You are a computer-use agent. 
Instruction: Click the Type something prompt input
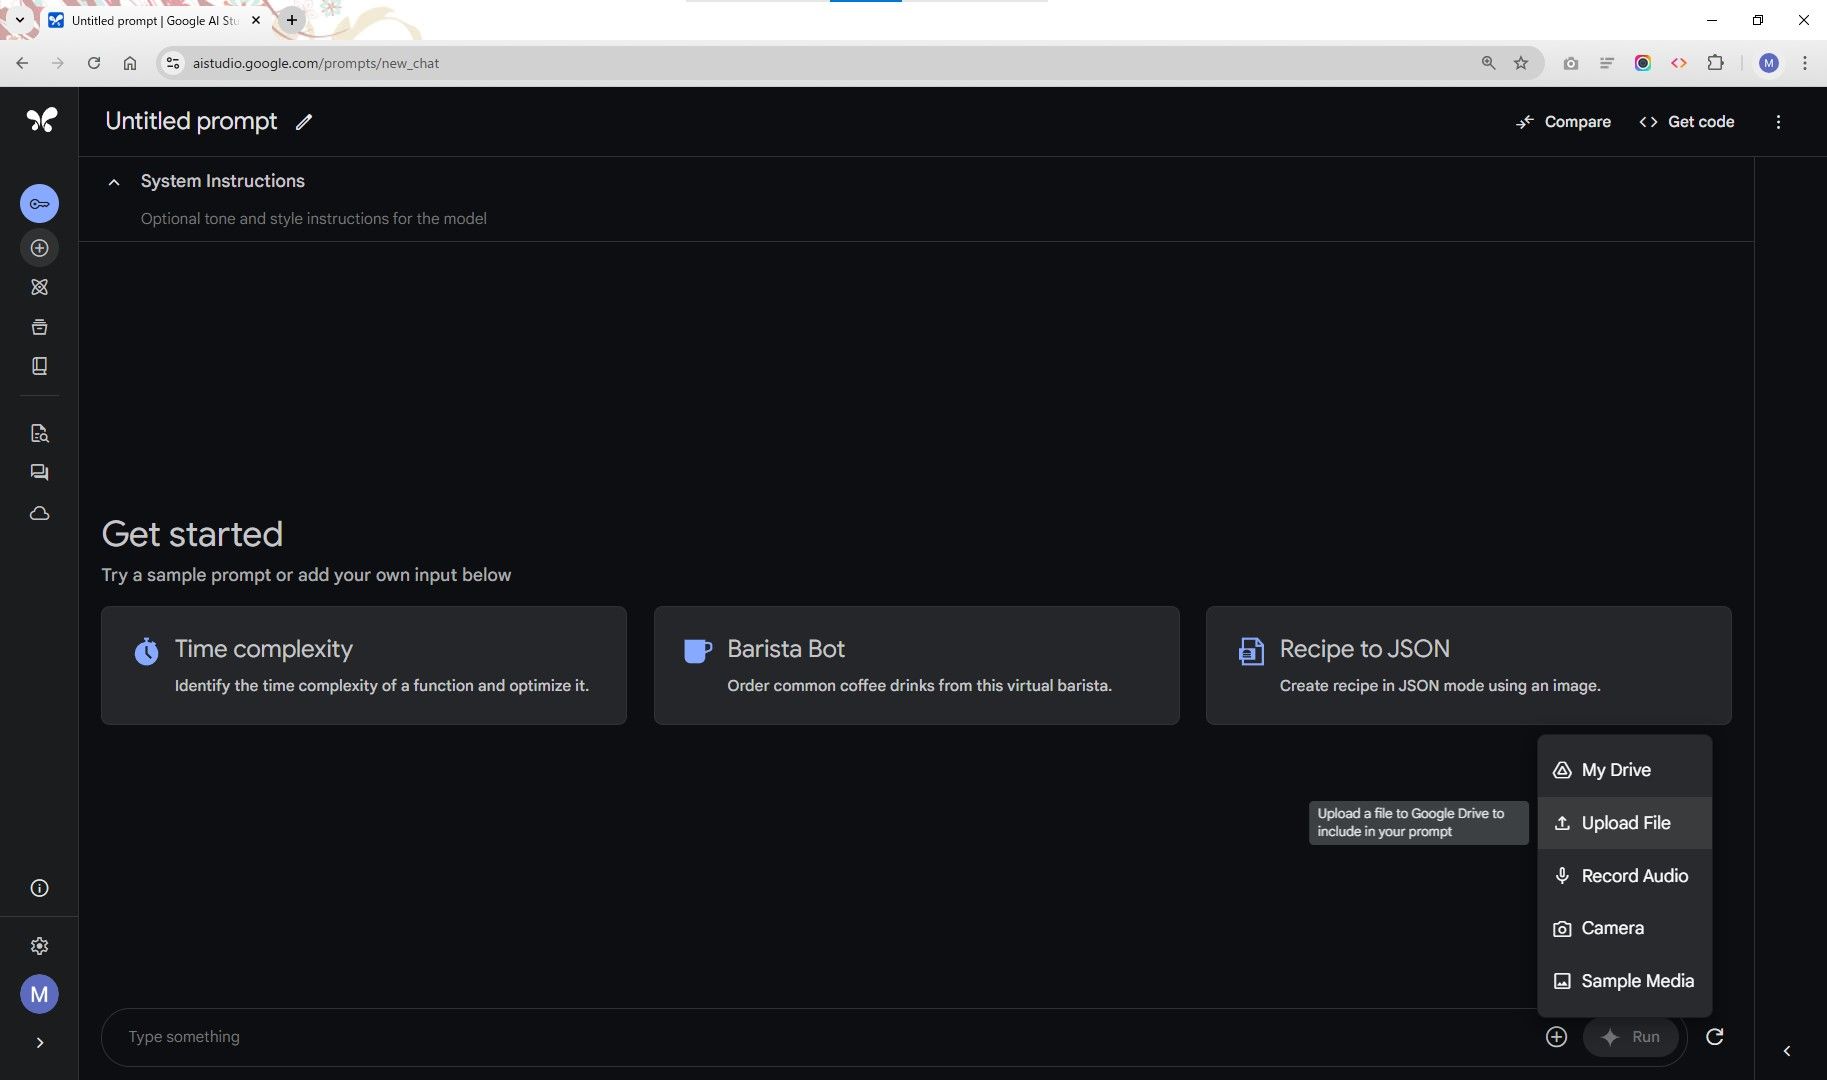click(820, 1037)
